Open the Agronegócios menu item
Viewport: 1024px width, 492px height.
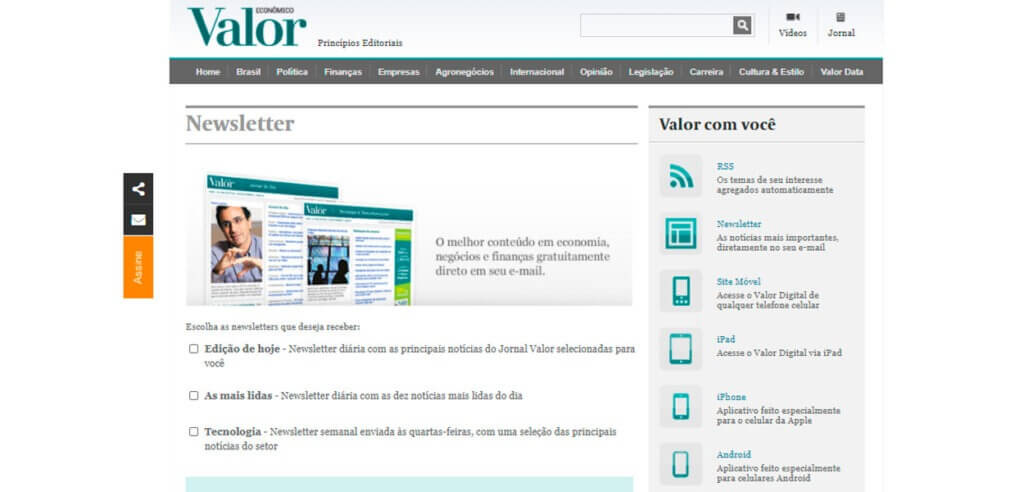point(464,72)
